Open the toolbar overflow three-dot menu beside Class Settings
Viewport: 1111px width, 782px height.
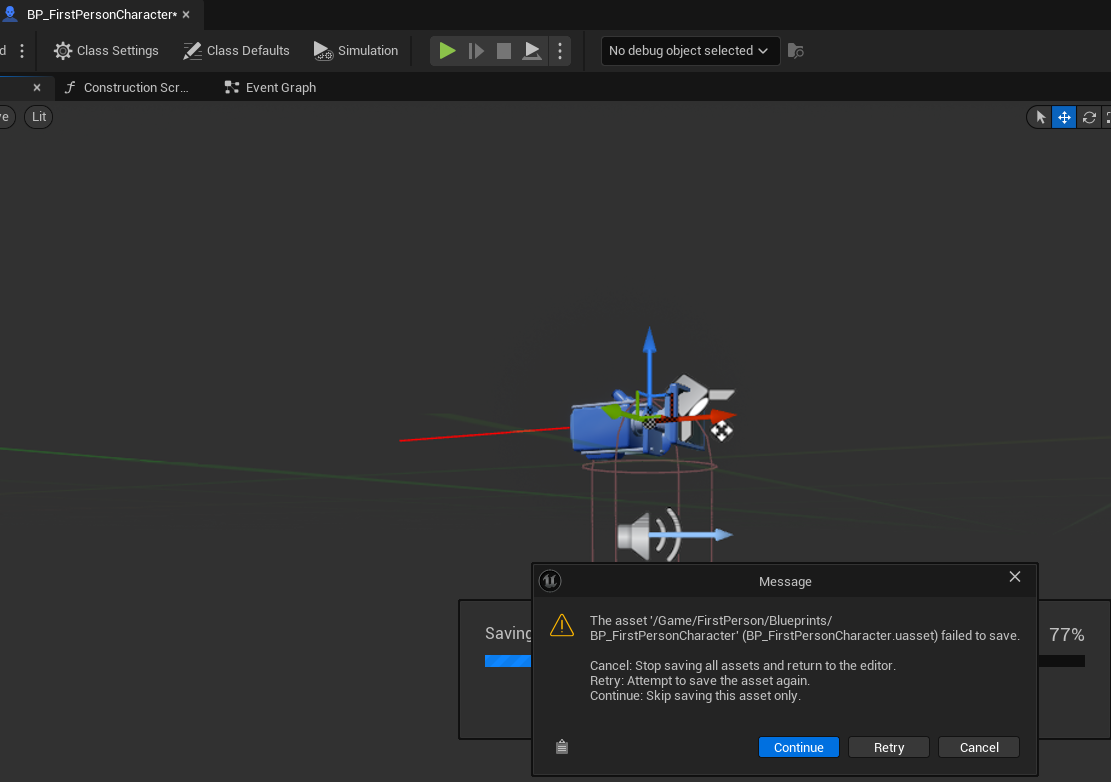[x=23, y=51]
